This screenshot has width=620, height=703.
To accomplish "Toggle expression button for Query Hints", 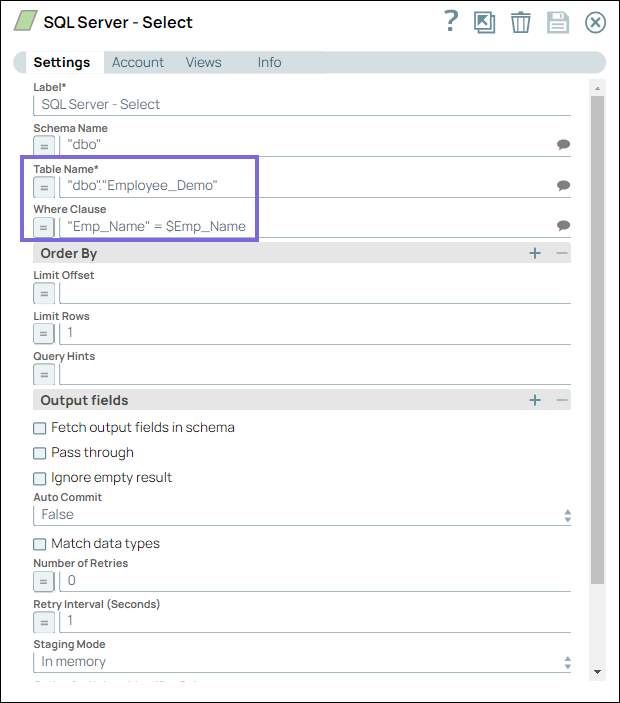I will pyautogui.click(x=44, y=374).
